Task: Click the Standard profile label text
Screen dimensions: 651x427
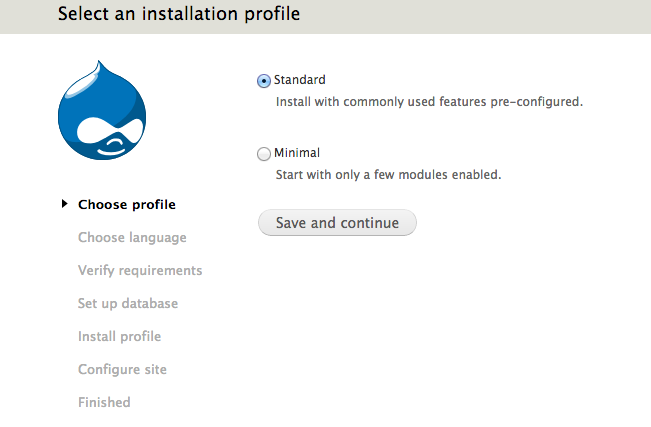Action: pyautogui.click(x=300, y=80)
